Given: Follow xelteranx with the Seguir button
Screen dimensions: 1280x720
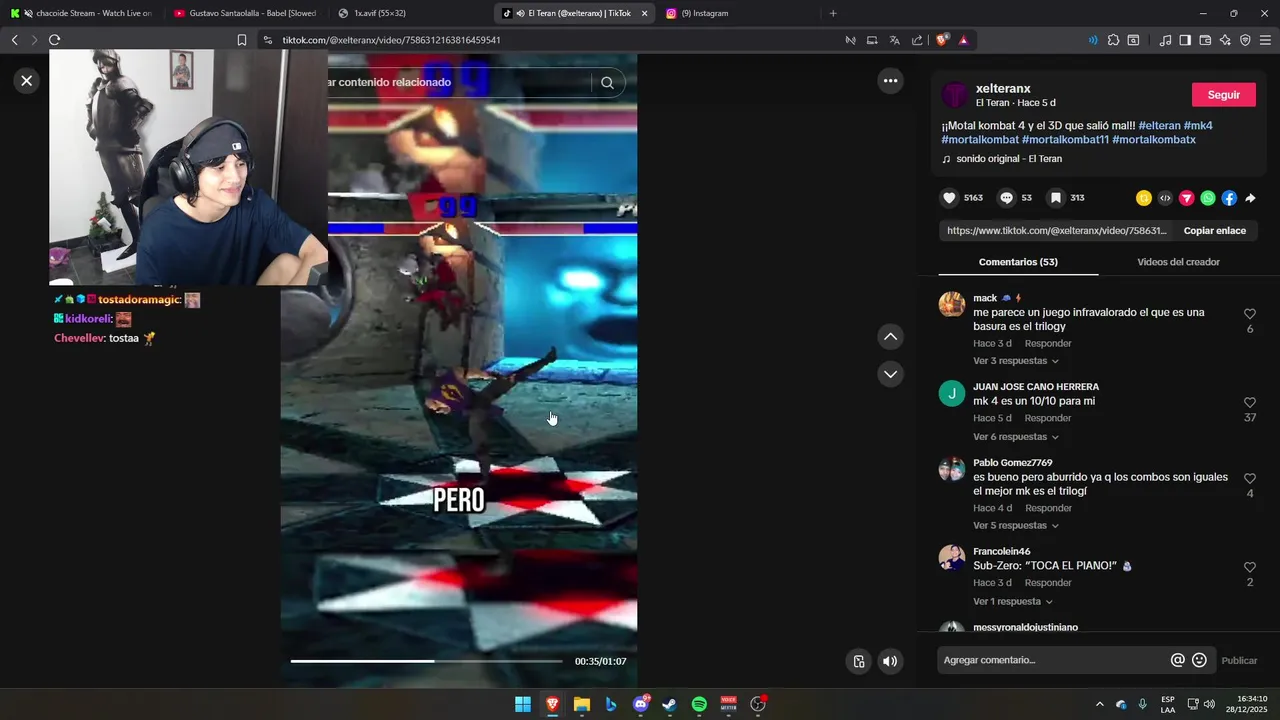Looking at the screenshot, I should (x=1224, y=95).
